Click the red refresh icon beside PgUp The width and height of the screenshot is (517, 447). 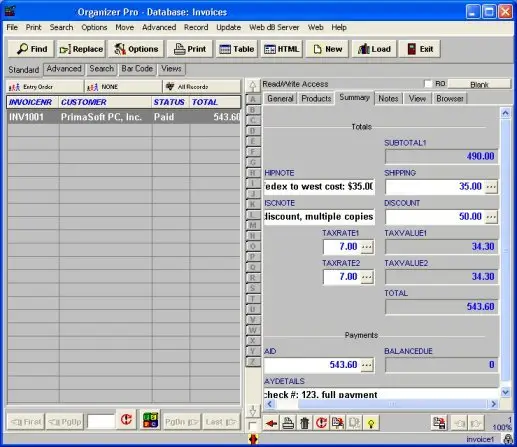[x=126, y=420]
